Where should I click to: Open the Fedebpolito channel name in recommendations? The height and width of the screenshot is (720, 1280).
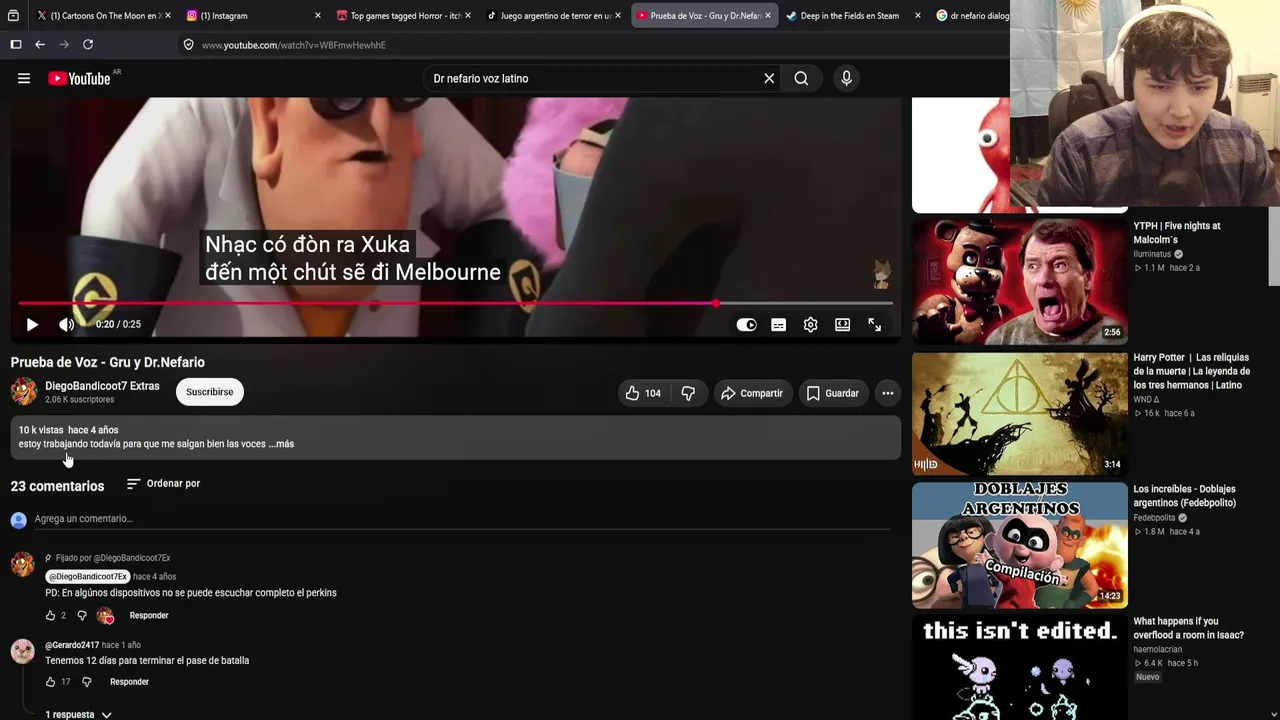(1154, 518)
